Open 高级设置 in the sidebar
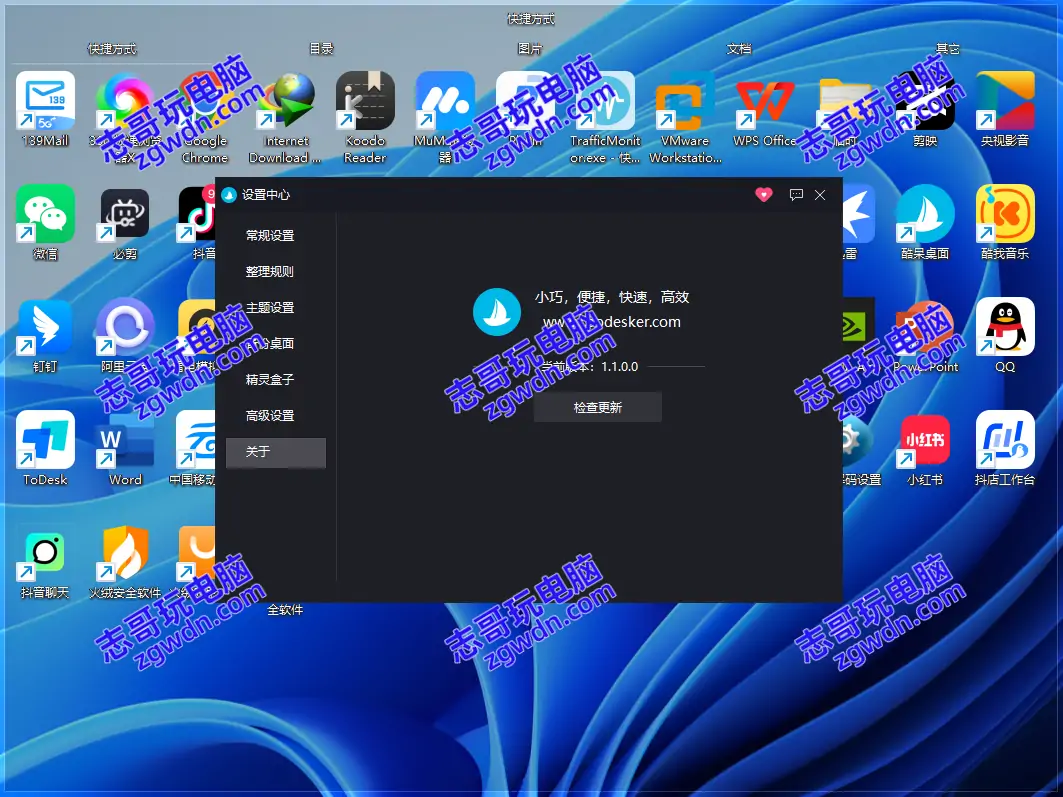1063x797 pixels. point(270,416)
